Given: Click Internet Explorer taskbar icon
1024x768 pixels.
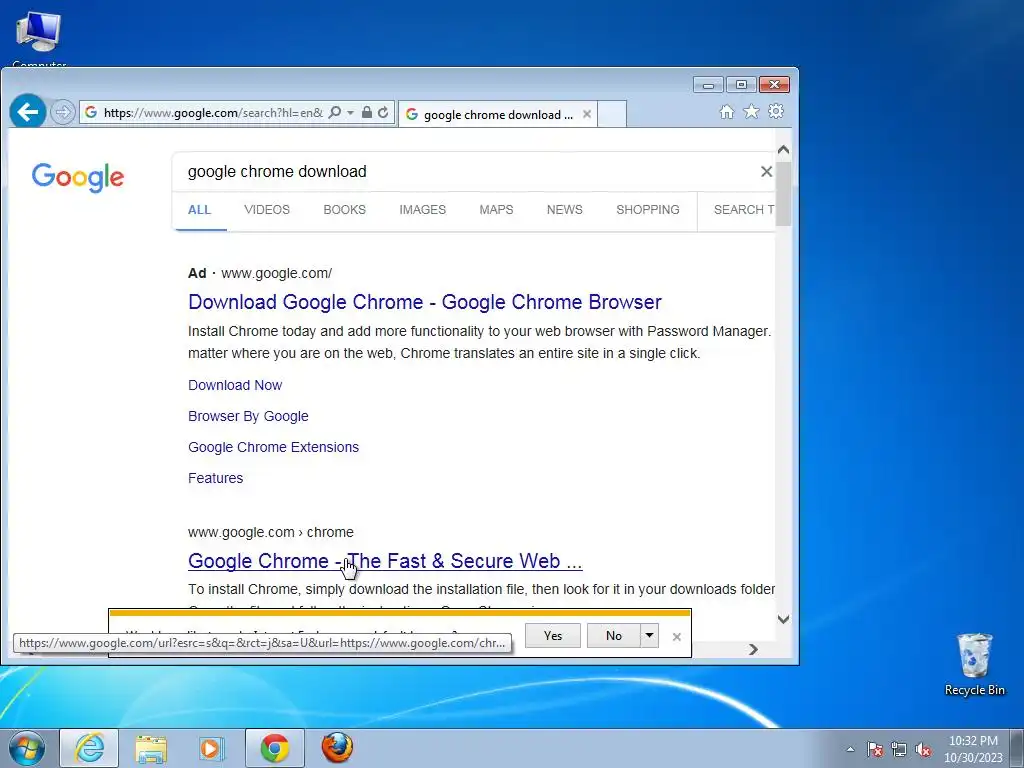Looking at the screenshot, I should pyautogui.click(x=89, y=748).
